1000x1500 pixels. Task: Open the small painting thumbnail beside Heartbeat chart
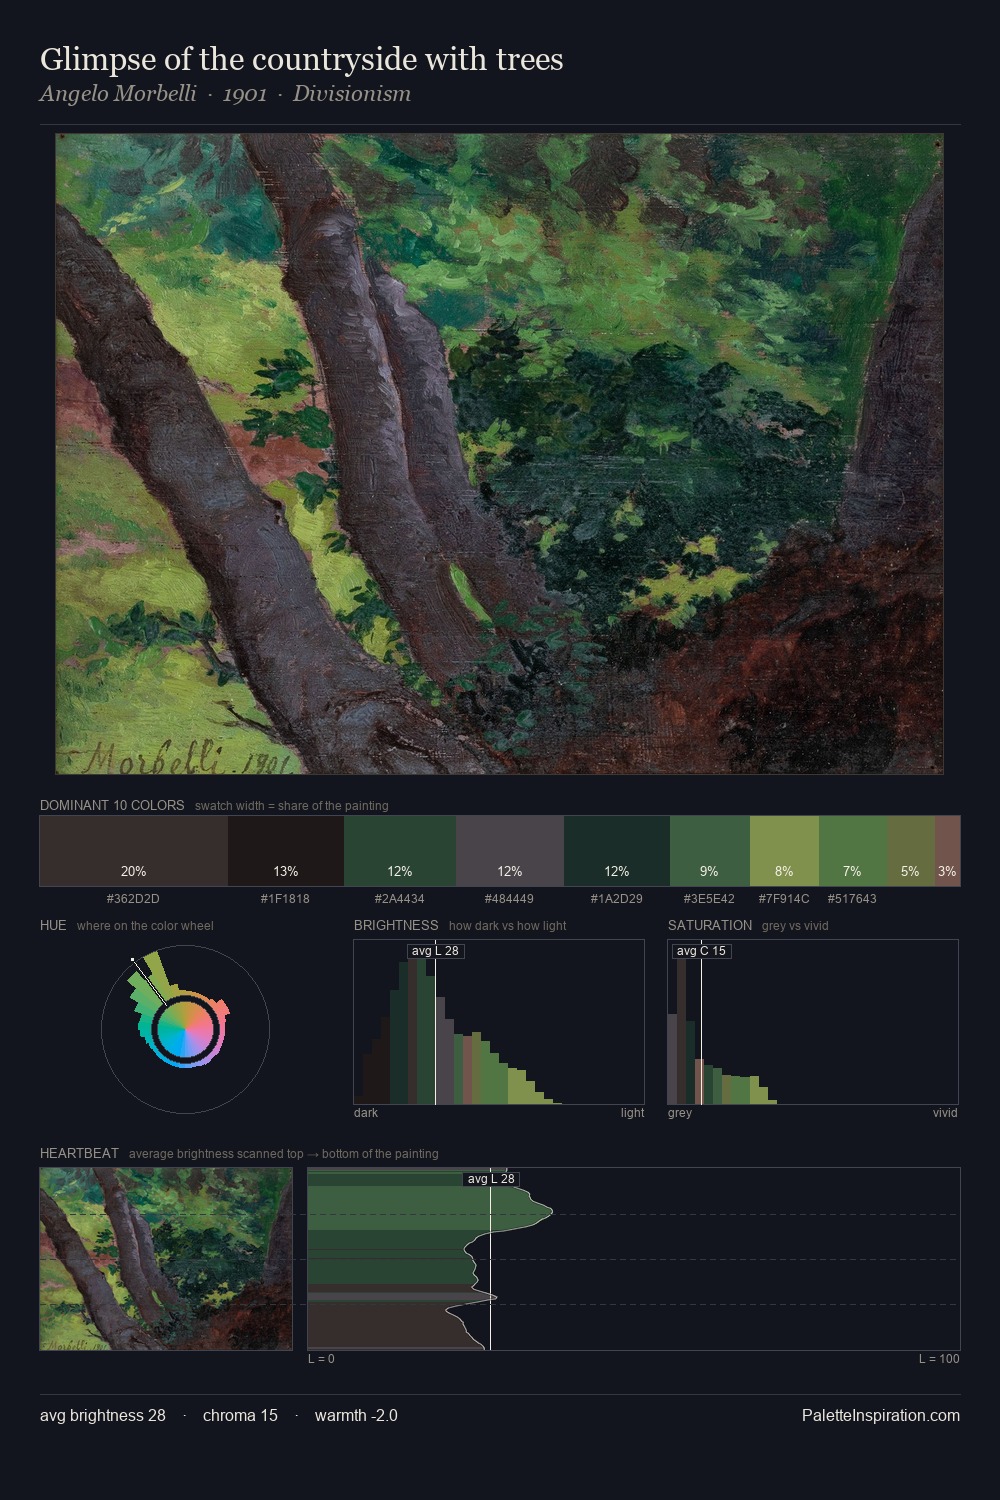[x=166, y=1259]
